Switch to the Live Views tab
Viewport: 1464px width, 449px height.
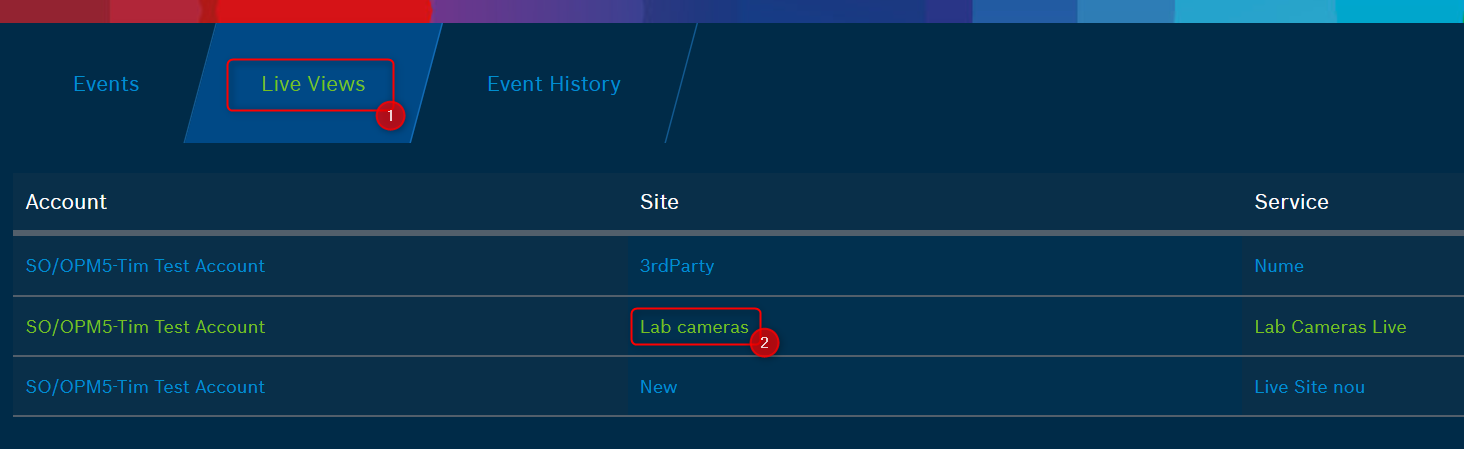(x=313, y=85)
